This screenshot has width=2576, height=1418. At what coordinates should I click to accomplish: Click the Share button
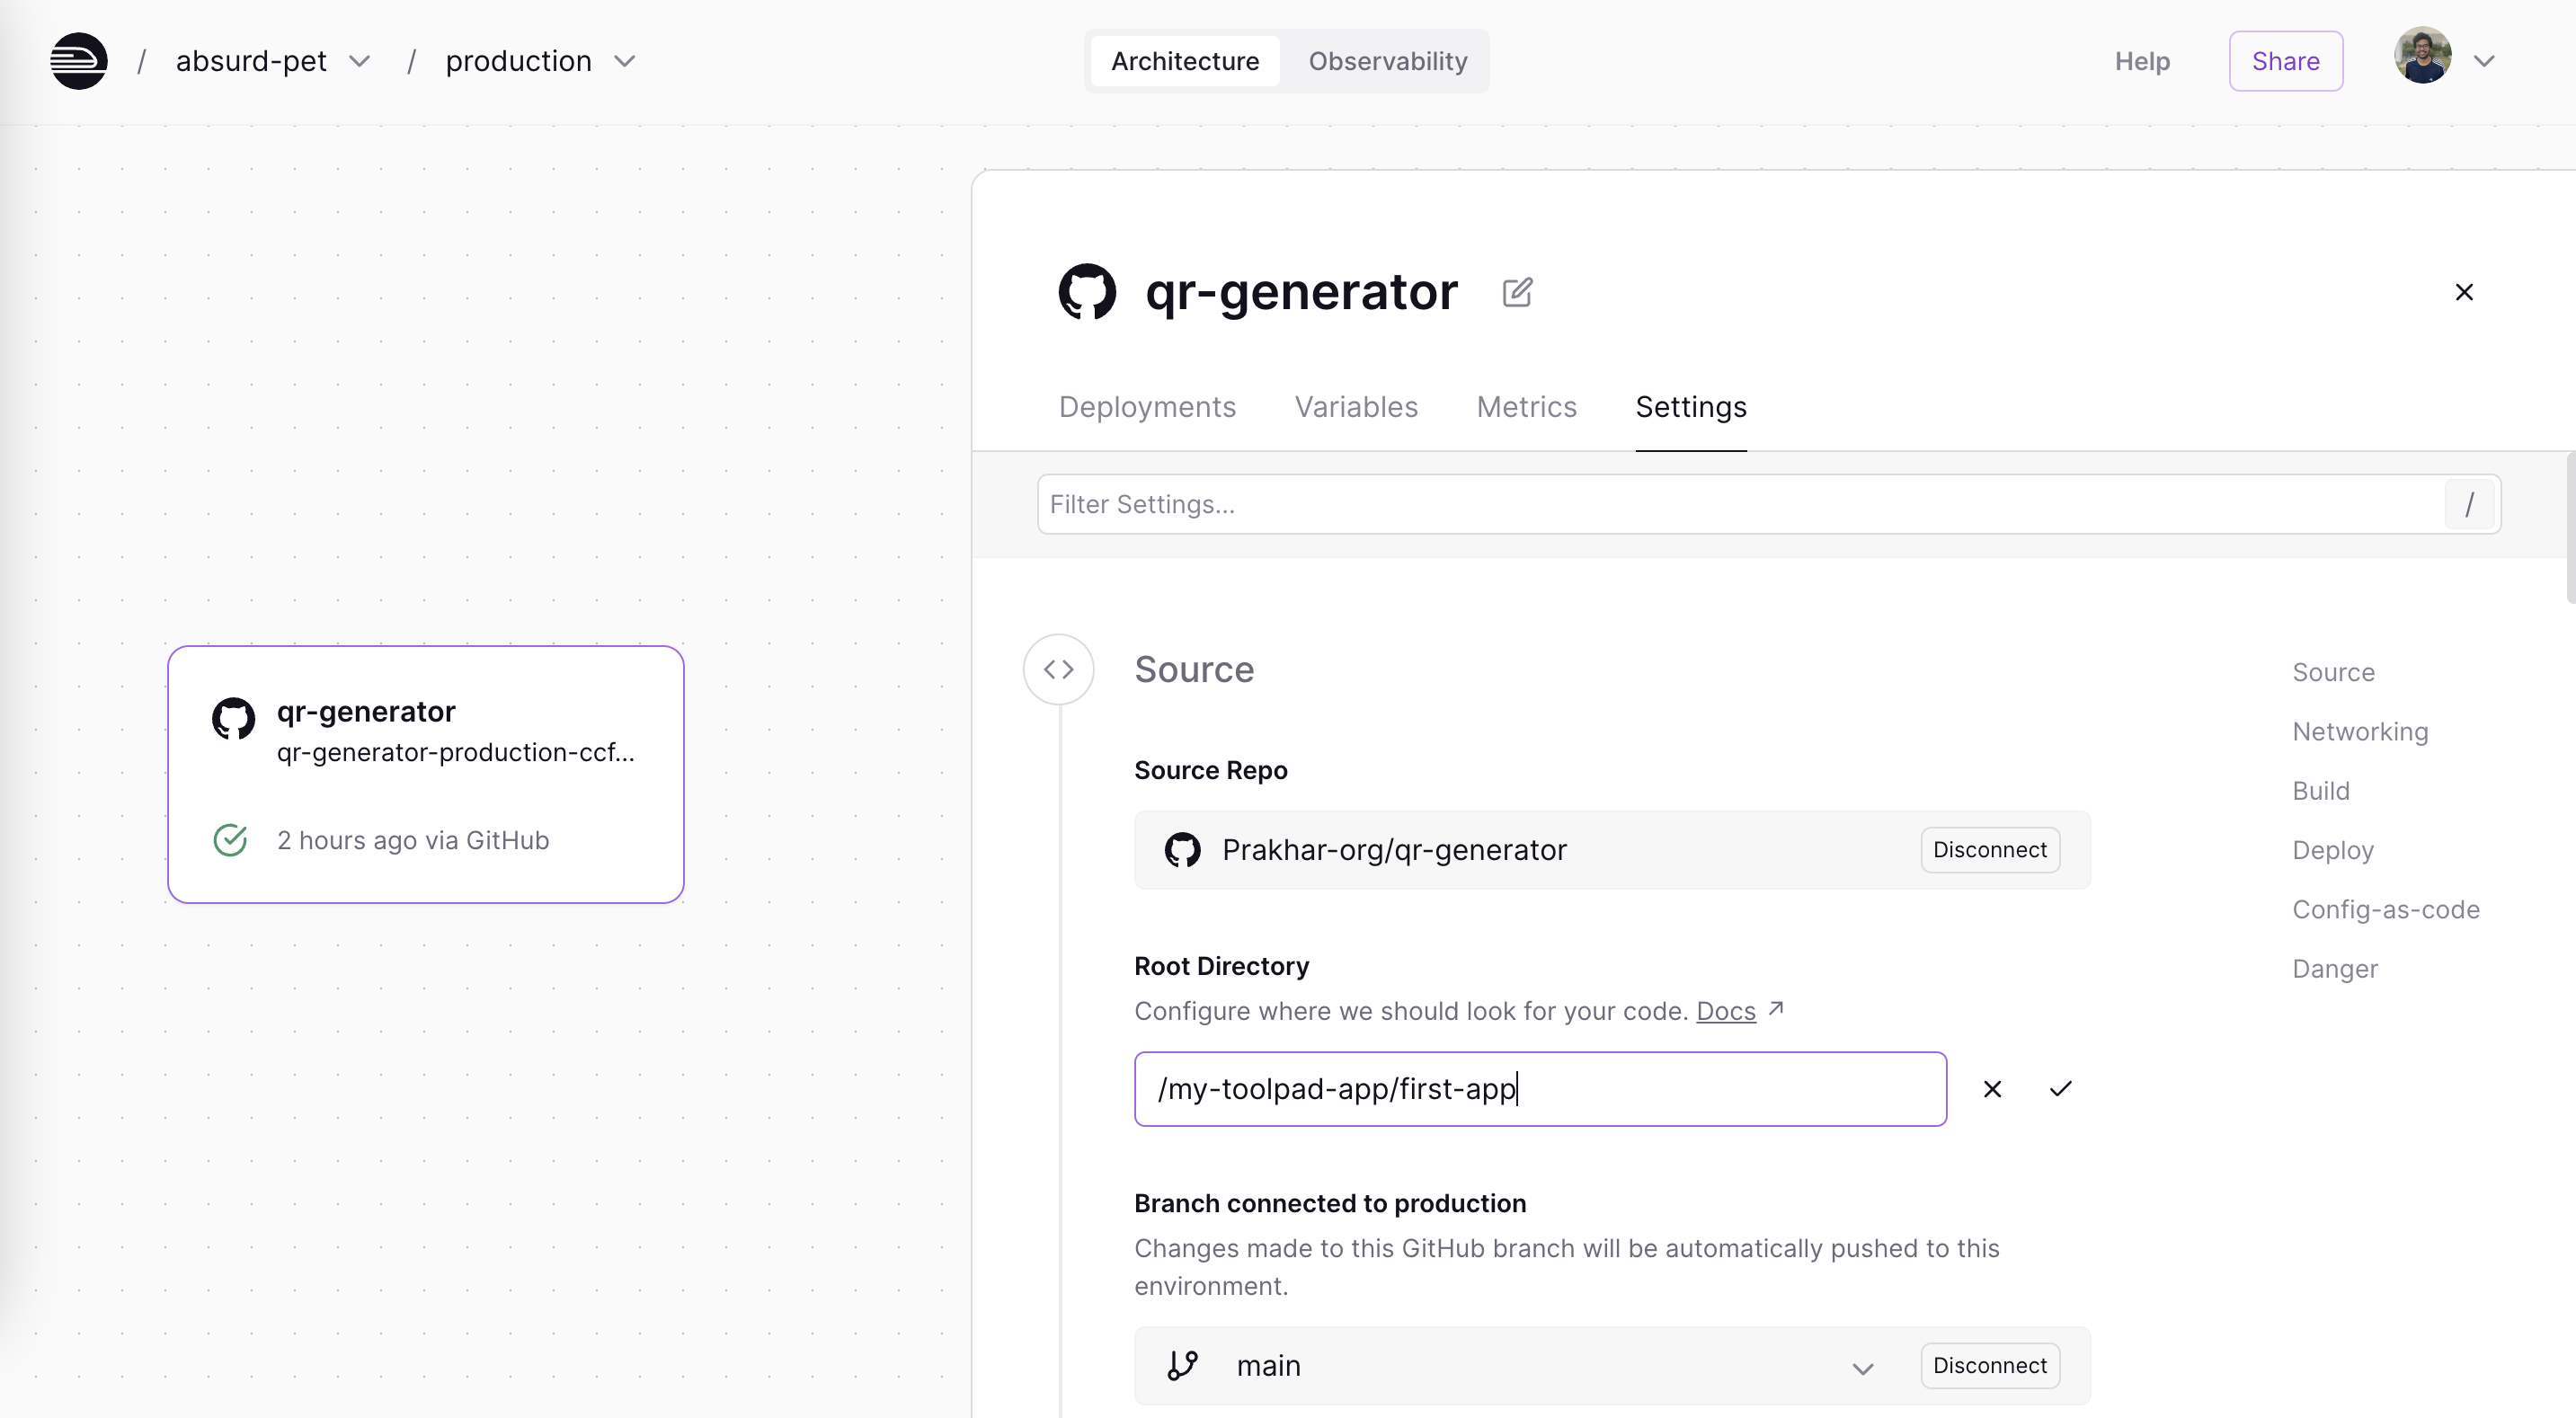coord(2285,61)
